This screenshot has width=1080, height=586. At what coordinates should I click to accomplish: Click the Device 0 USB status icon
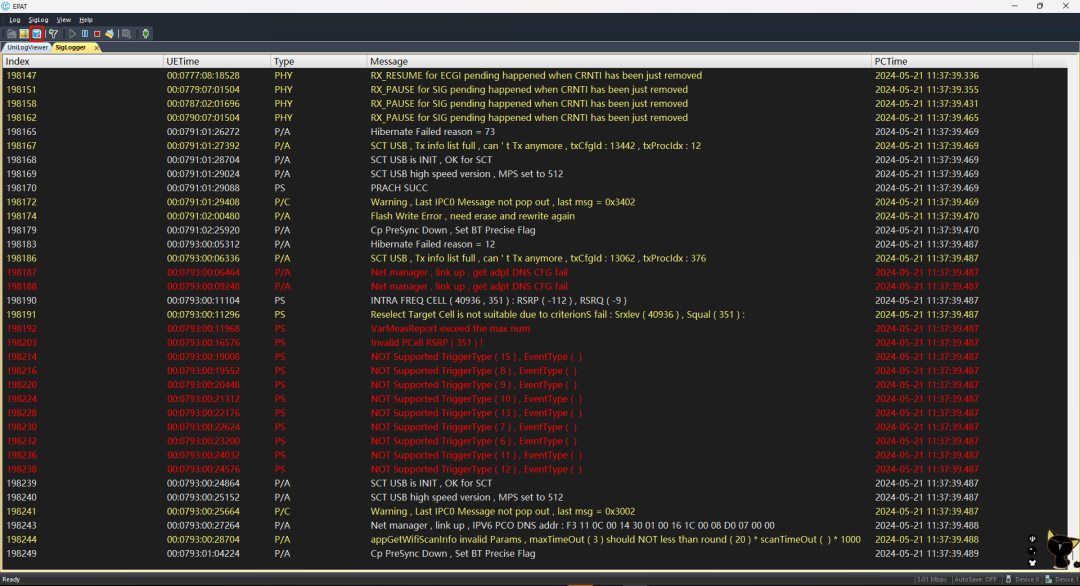point(1008,579)
